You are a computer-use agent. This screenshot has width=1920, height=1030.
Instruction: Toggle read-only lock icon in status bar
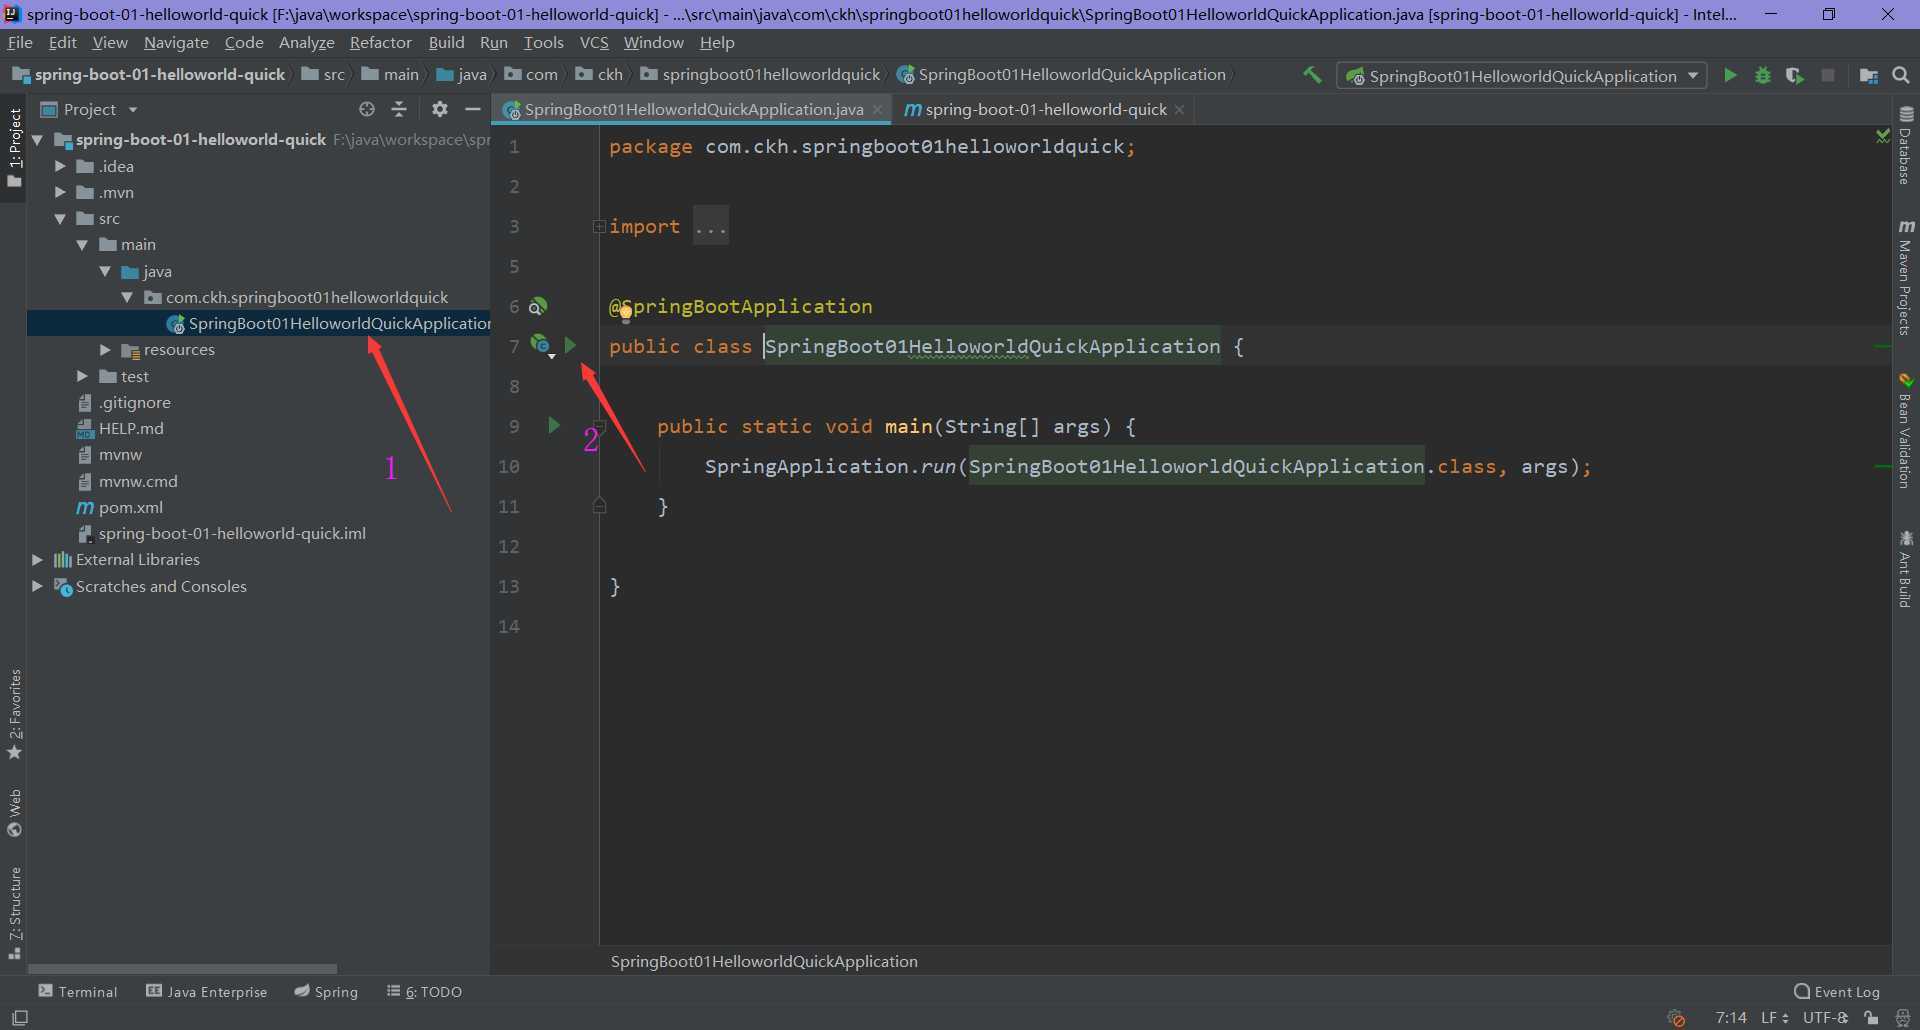point(1871,1018)
